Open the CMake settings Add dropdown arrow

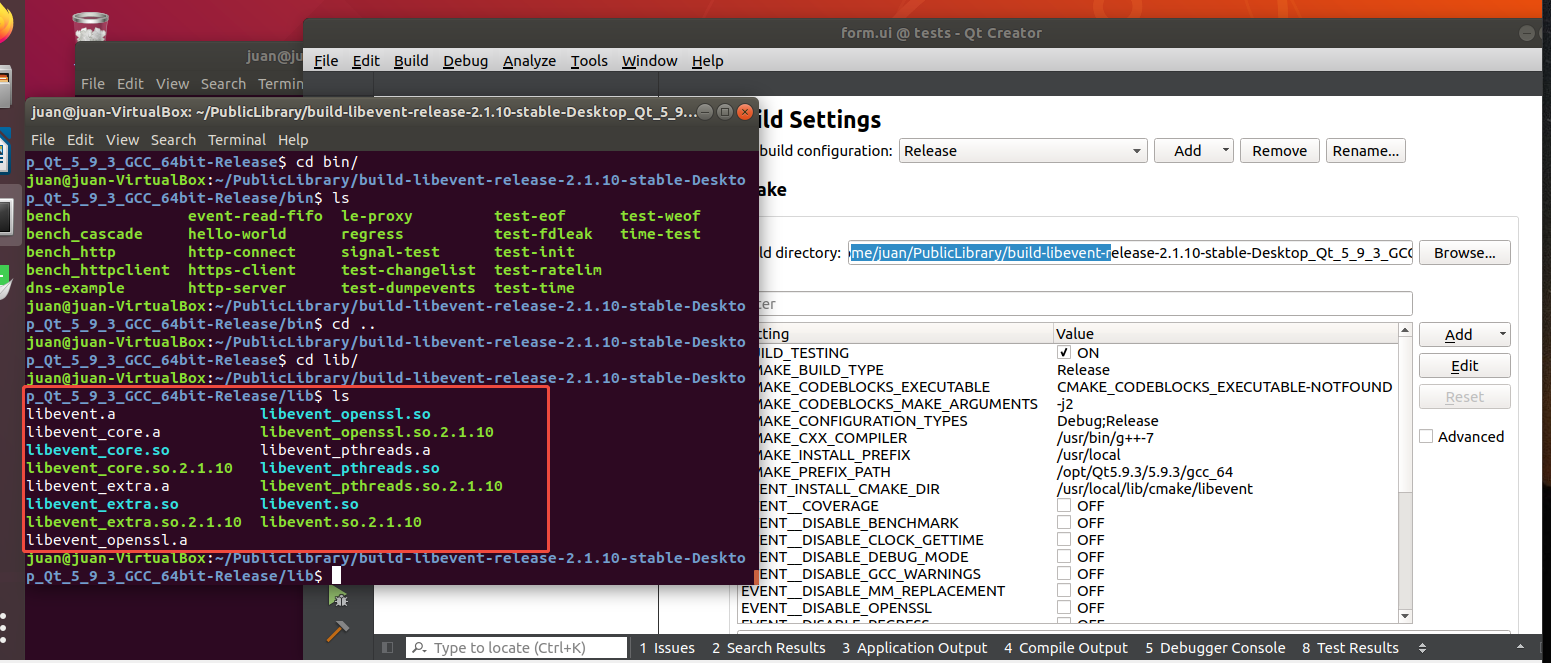click(1501, 335)
